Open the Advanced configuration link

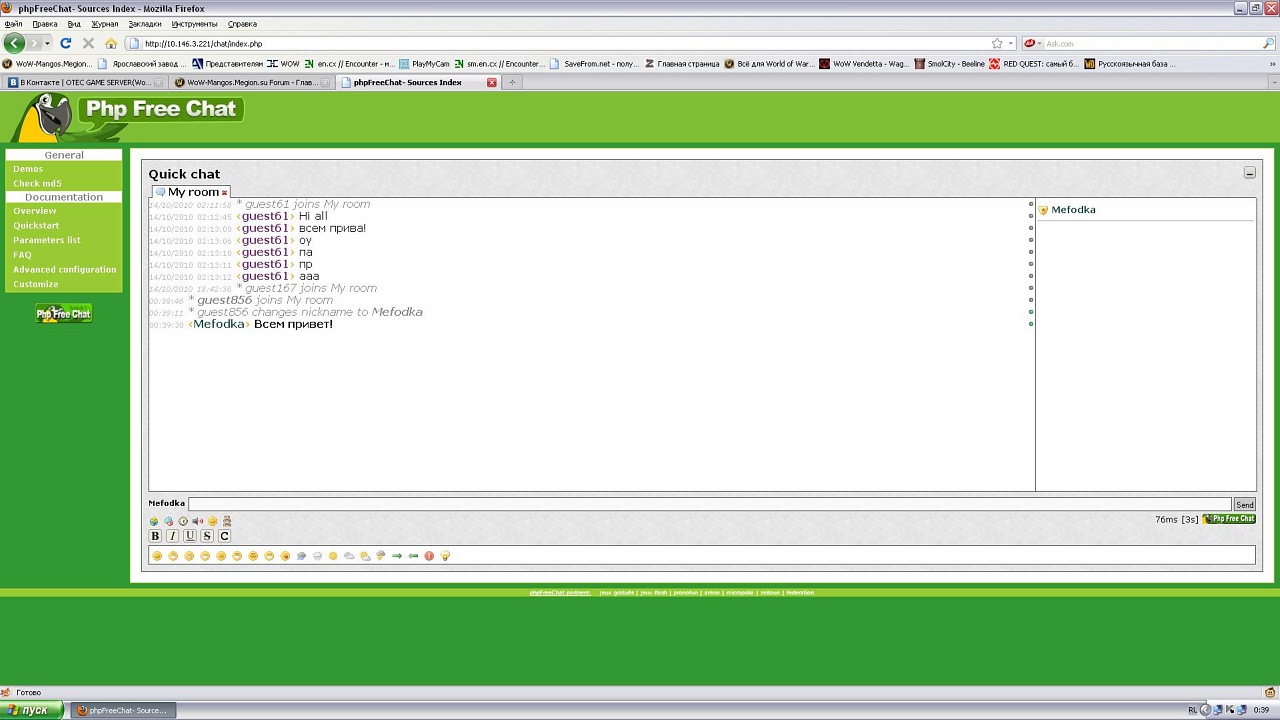pos(65,270)
